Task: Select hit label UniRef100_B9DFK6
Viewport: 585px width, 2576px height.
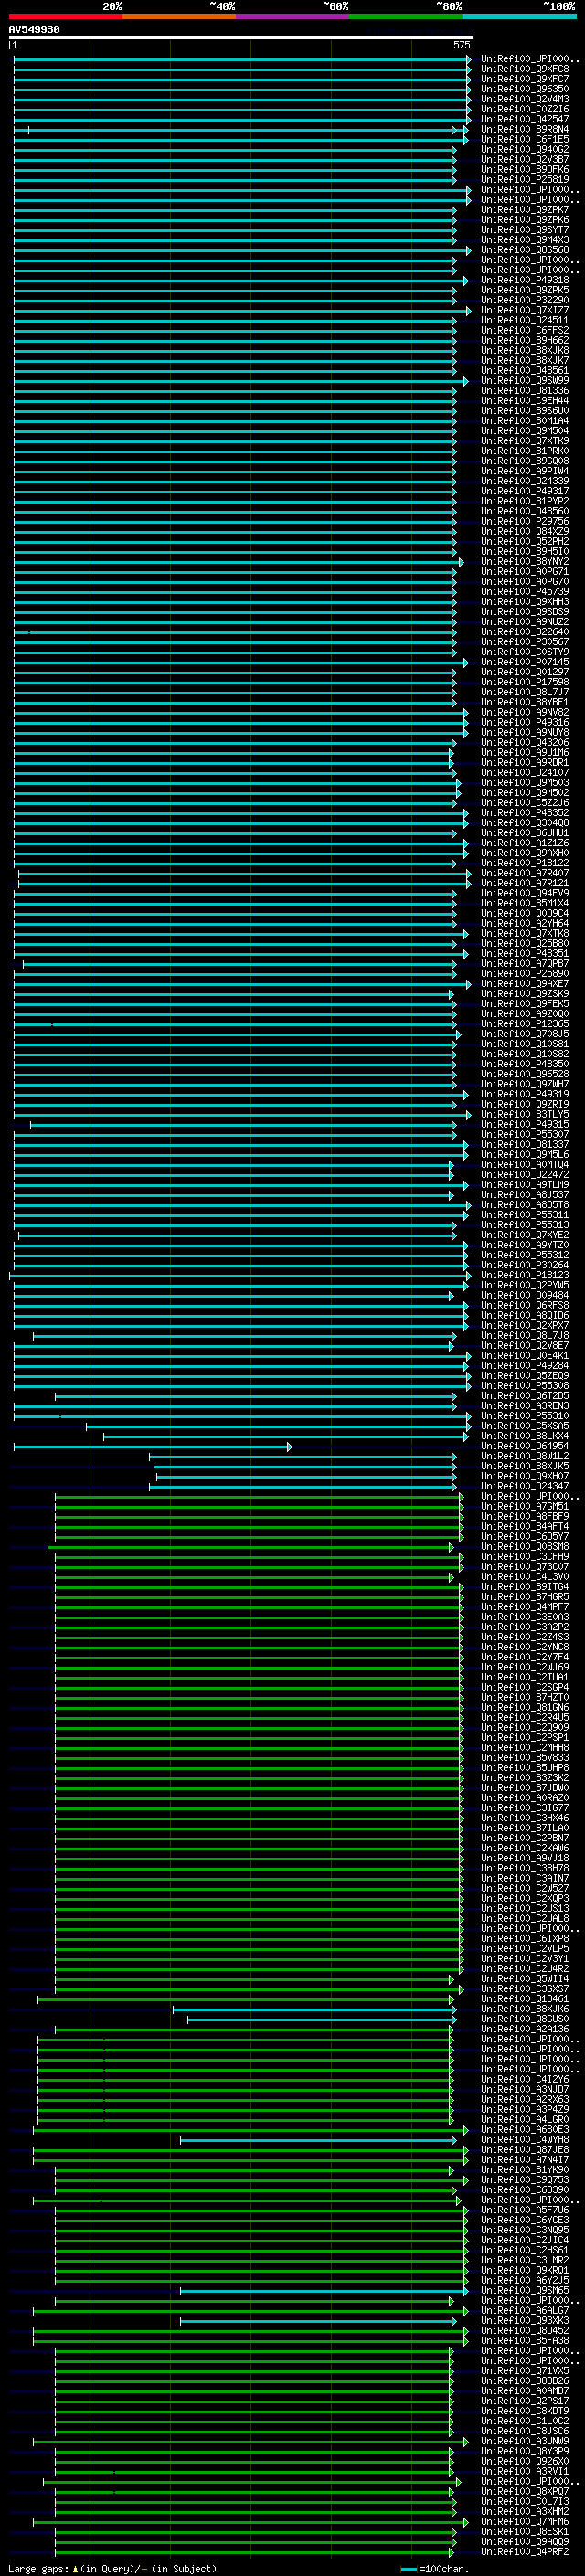Action: point(525,169)
